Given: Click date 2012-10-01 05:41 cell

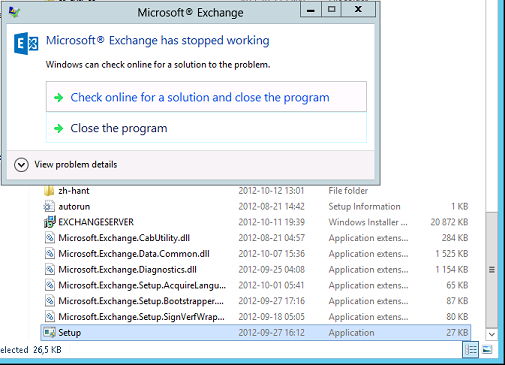Looking at the screenshot, I should click(x=271, y=285).
